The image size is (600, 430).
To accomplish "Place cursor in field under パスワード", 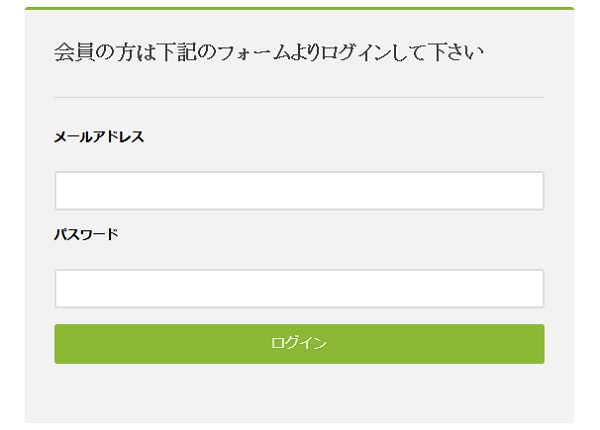I will coord(299,289).
